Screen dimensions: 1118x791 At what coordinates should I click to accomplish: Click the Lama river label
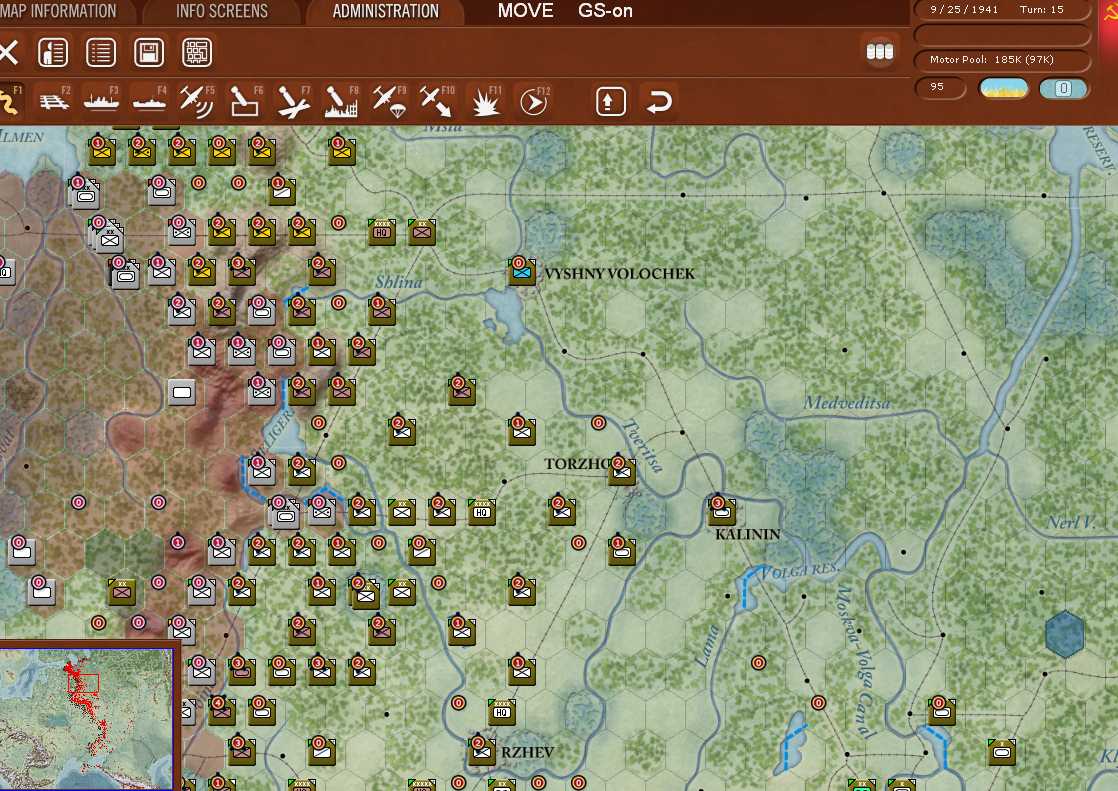pos(707,646)
